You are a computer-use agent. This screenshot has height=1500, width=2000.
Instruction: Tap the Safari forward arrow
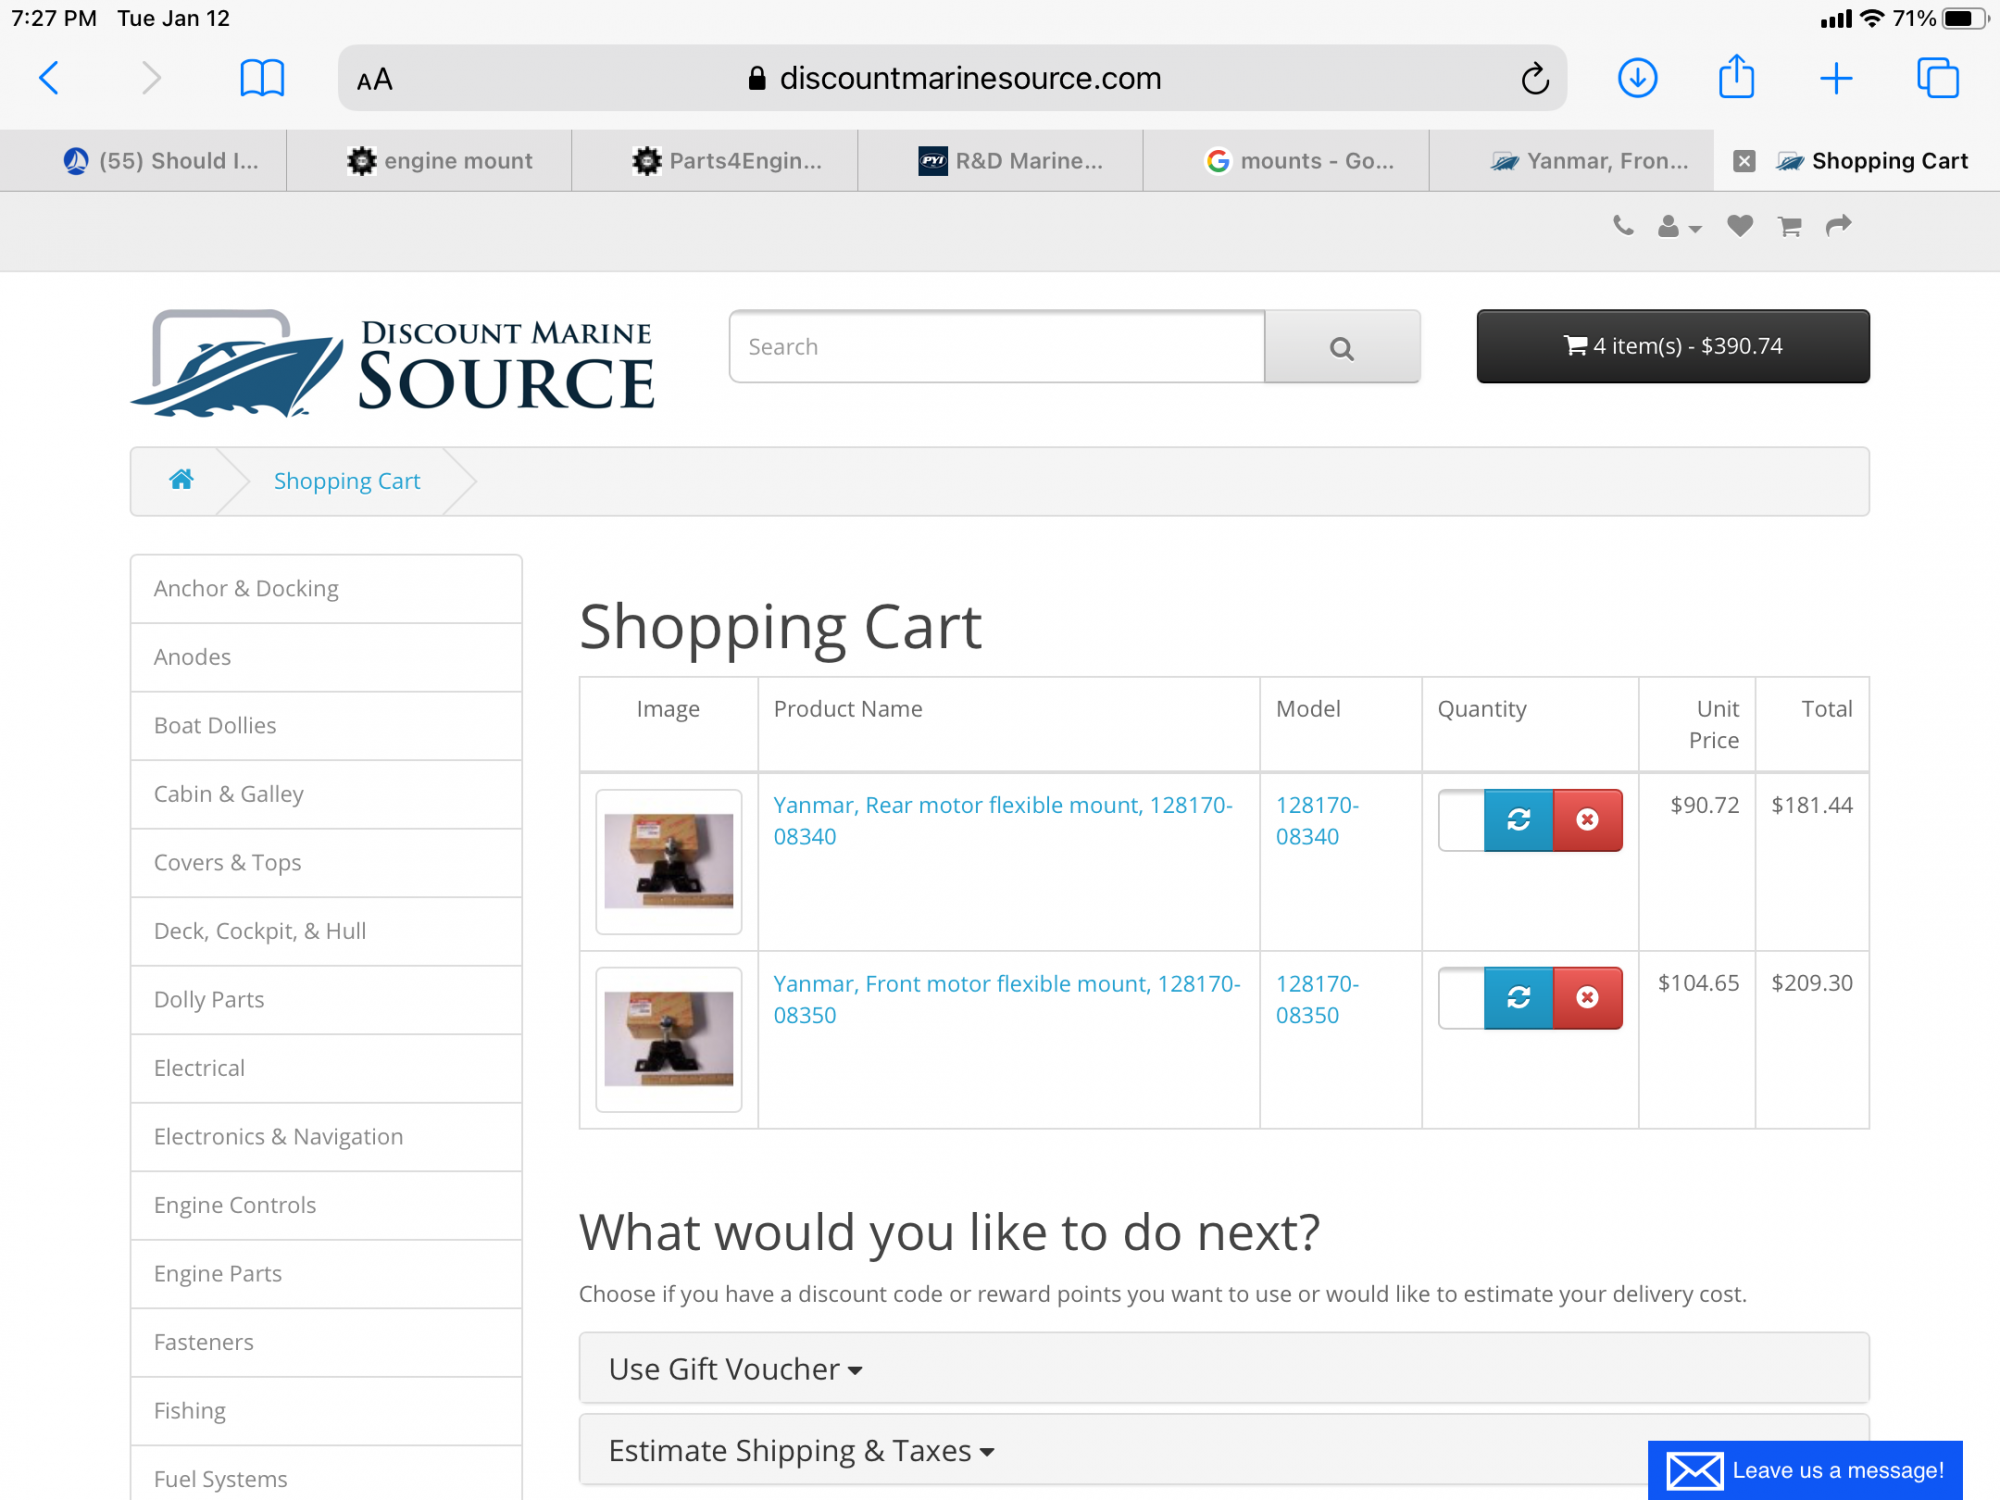151,78
